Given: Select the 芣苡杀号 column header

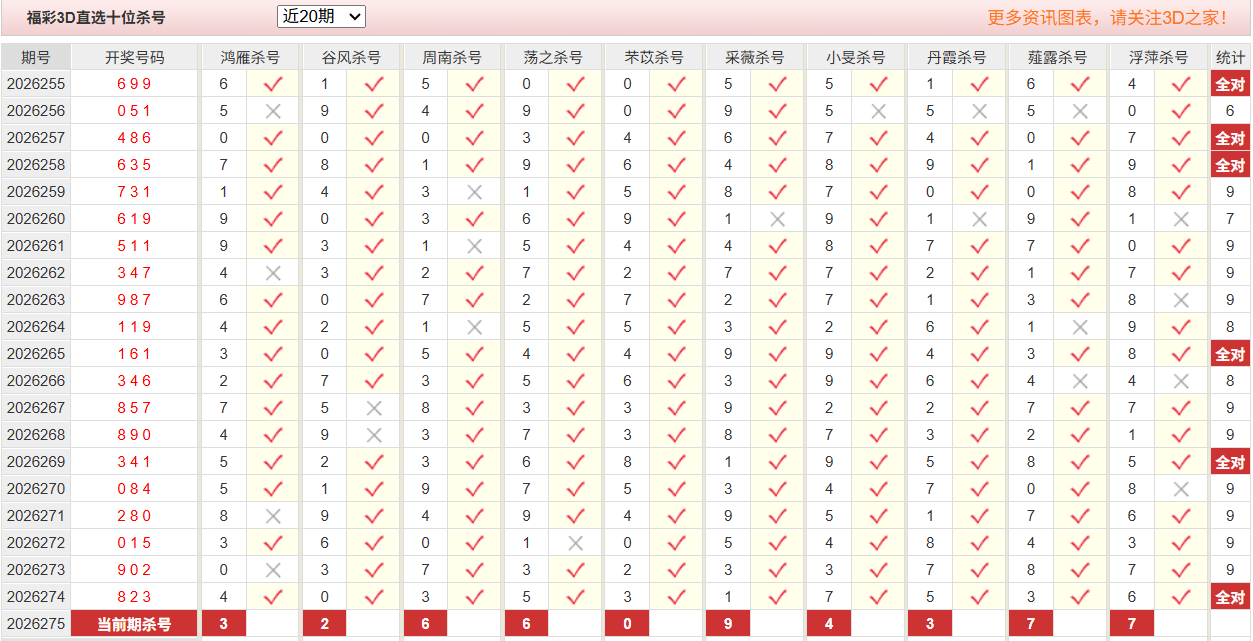Looking at the screenshot, I should [654, 57].
